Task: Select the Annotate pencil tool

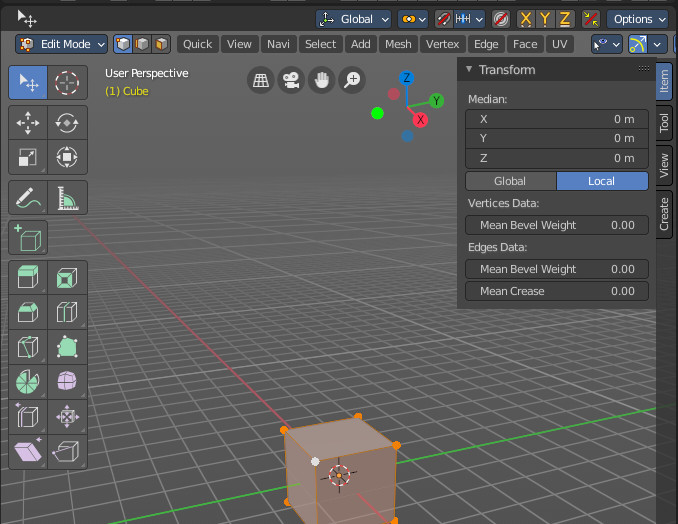Action: tap(28, 198)
